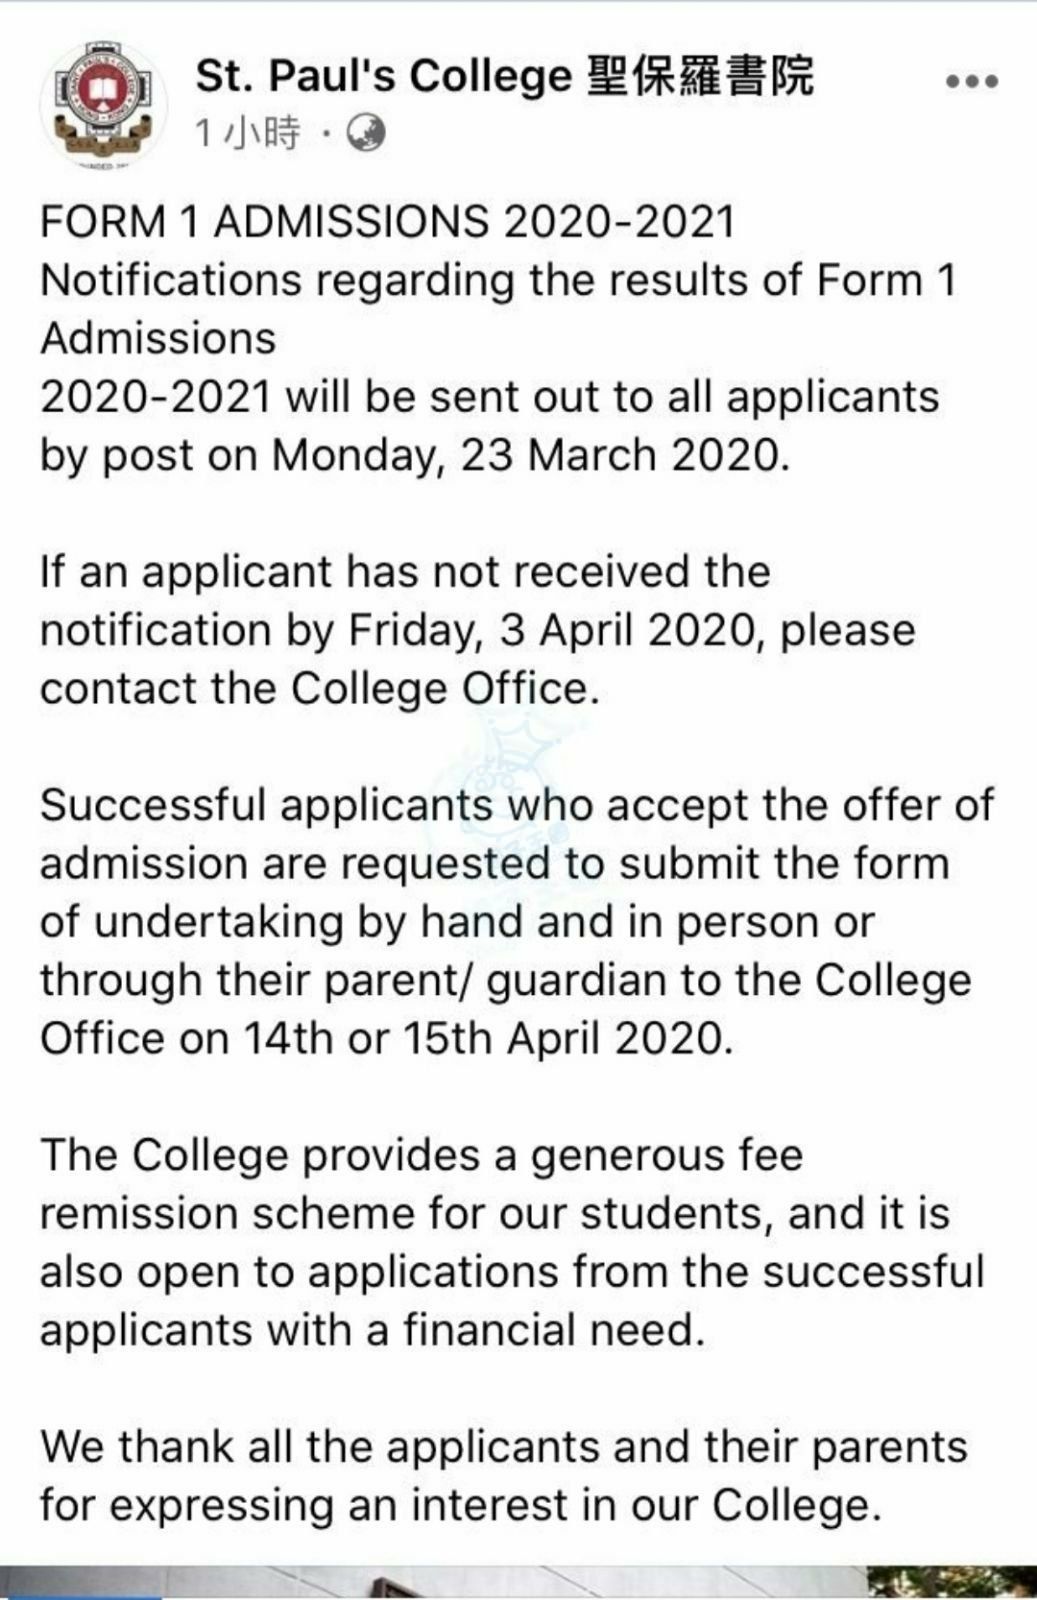Click "contact the College Office" text

(x=318, y=689)
